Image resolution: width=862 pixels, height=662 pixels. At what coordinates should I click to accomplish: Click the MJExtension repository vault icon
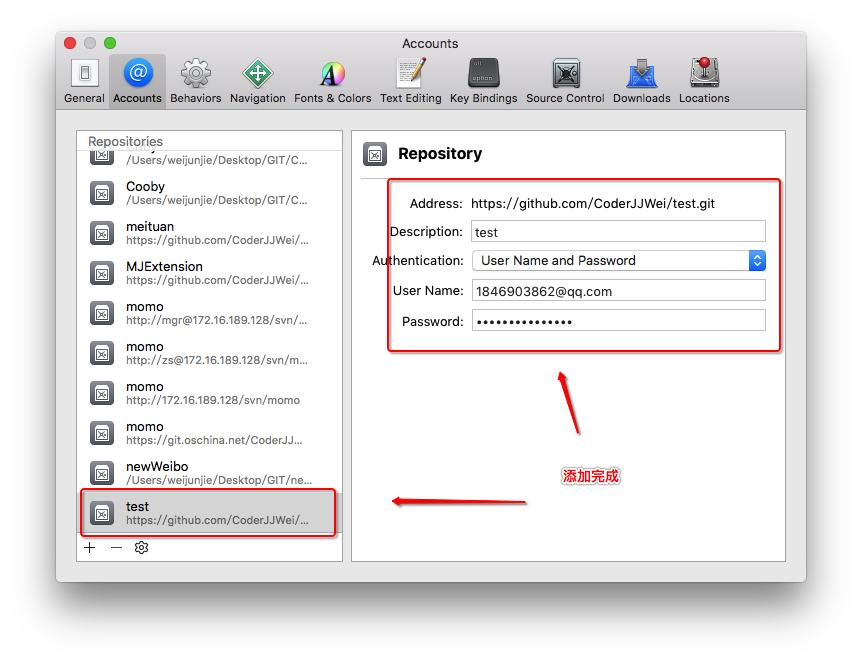[102, 274]
